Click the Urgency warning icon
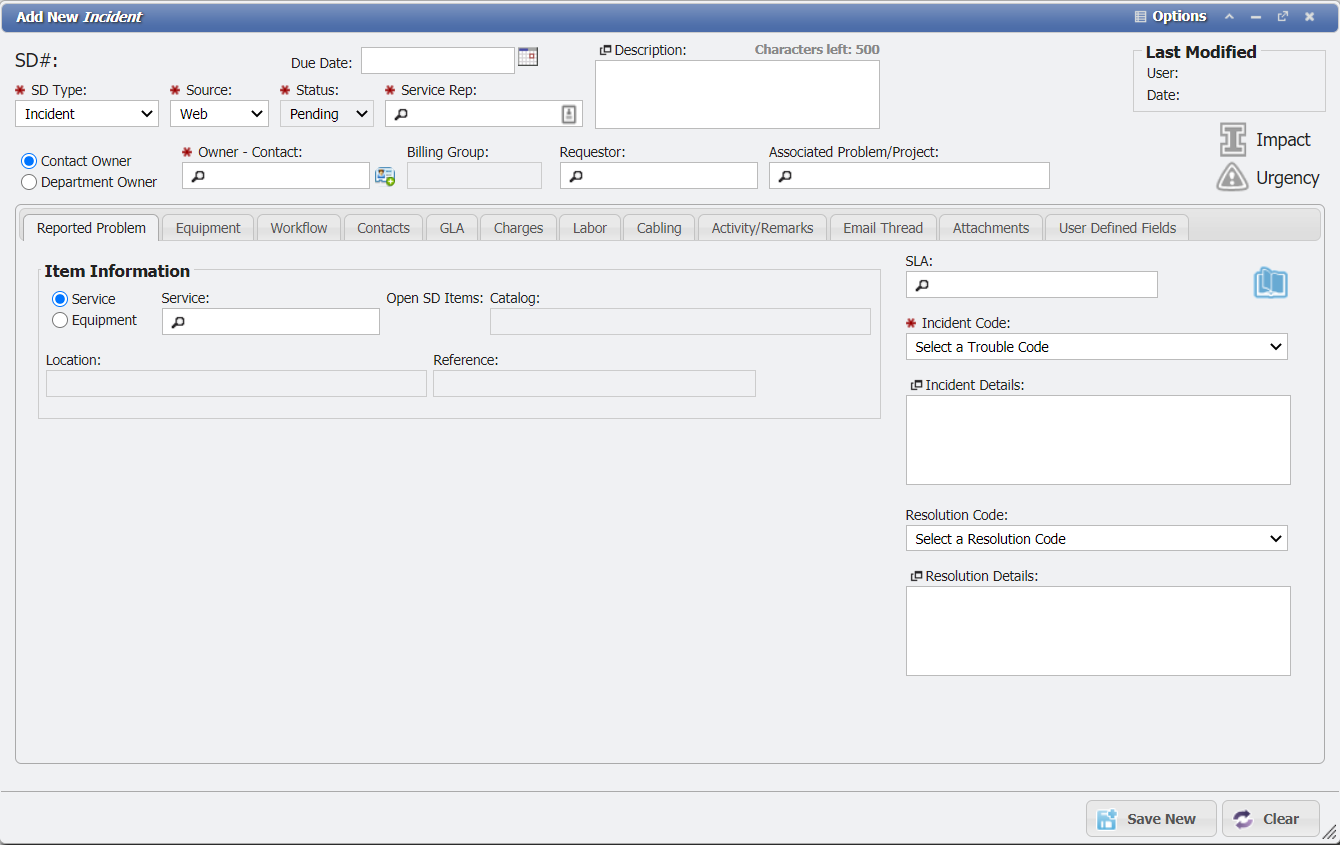The image size is (1340, 845). 1232,177
